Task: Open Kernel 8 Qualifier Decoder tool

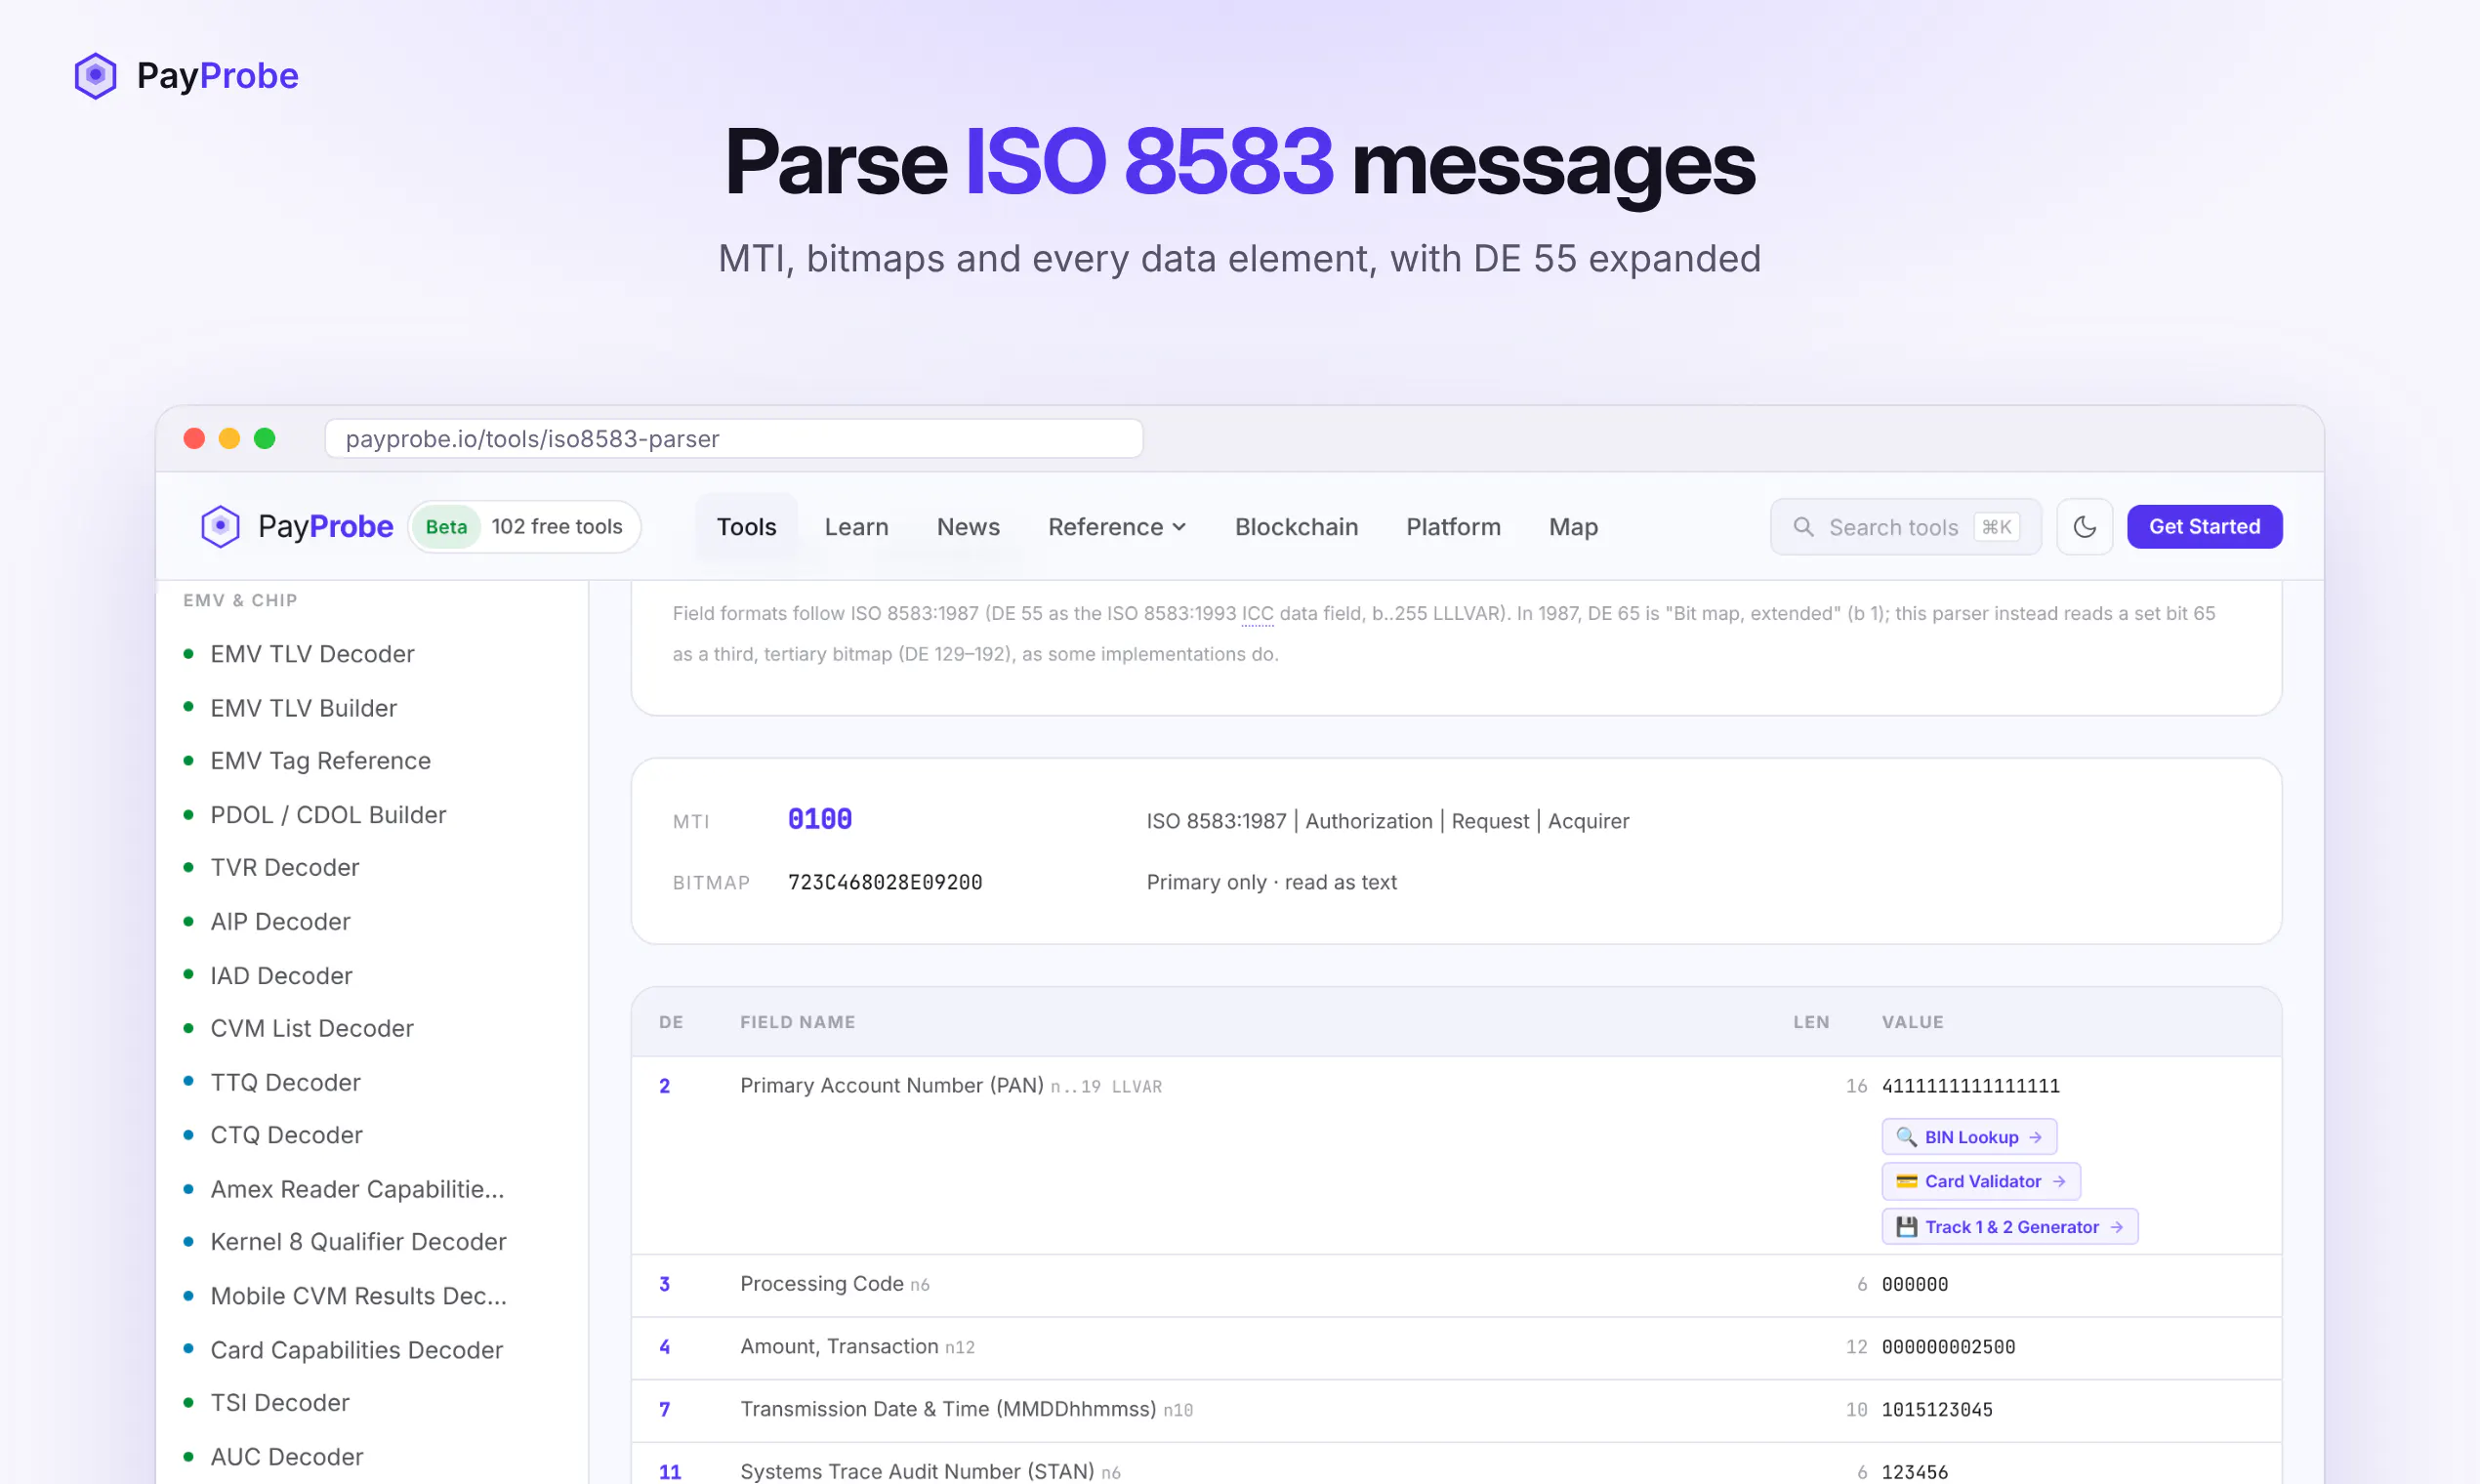Action: pyautogui.click(x=358, y=1241)
